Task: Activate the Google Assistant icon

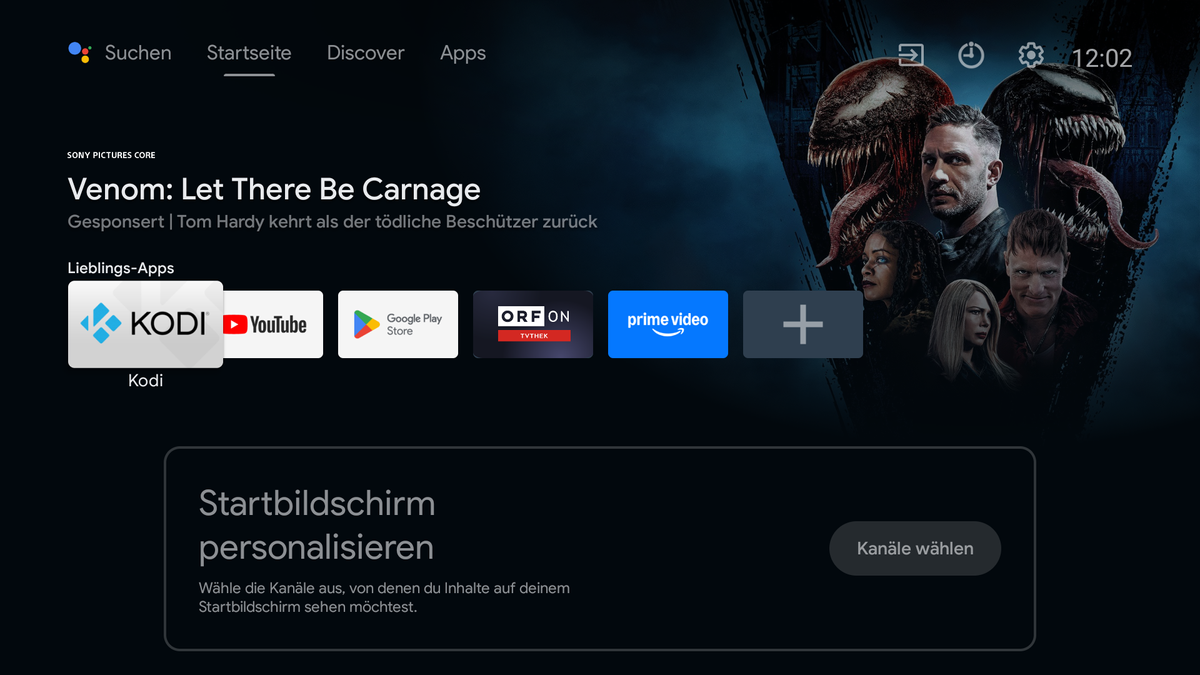Action: click(x=80, y=52)
